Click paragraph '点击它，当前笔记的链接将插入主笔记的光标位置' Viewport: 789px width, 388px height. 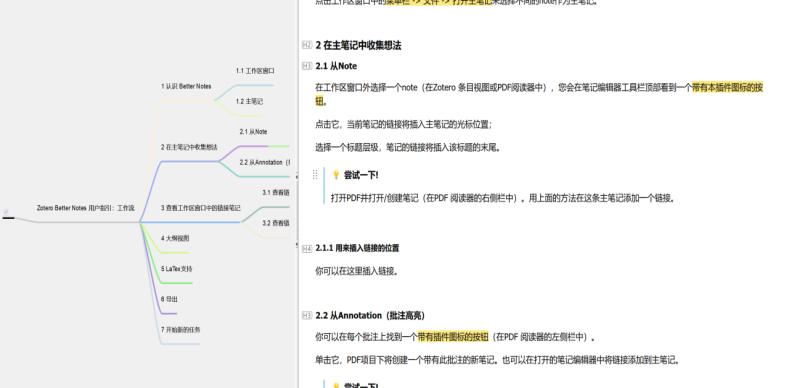tap(404, 124)
